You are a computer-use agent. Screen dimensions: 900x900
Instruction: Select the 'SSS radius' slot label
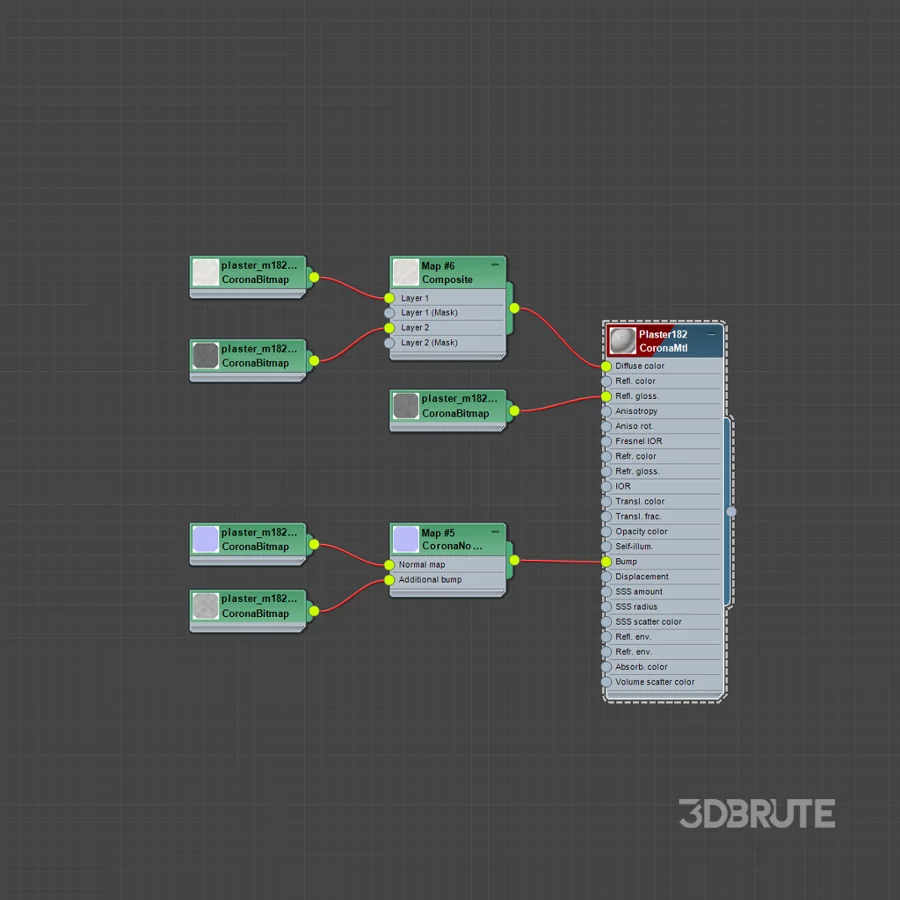[x=637, y=607]
